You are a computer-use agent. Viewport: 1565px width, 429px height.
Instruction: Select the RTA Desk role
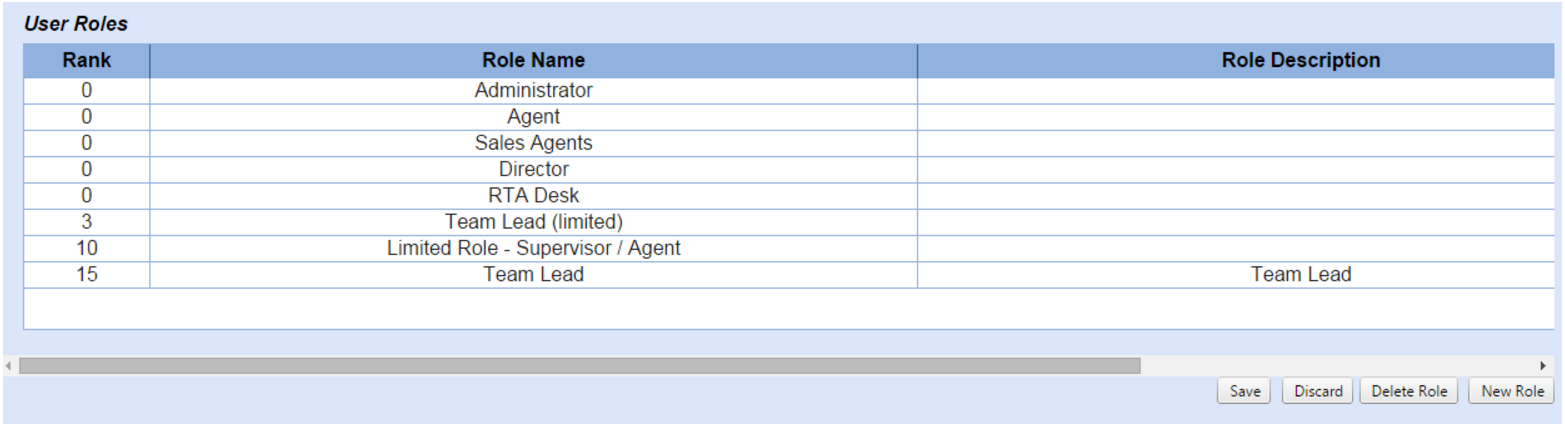click(533, 196)
